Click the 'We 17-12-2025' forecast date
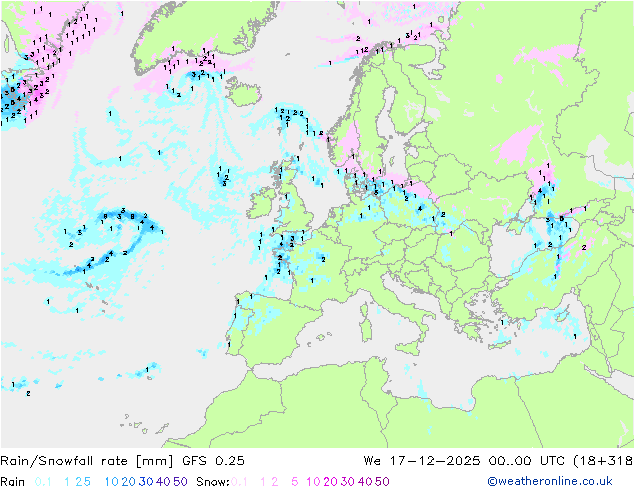 coord(422,461)
